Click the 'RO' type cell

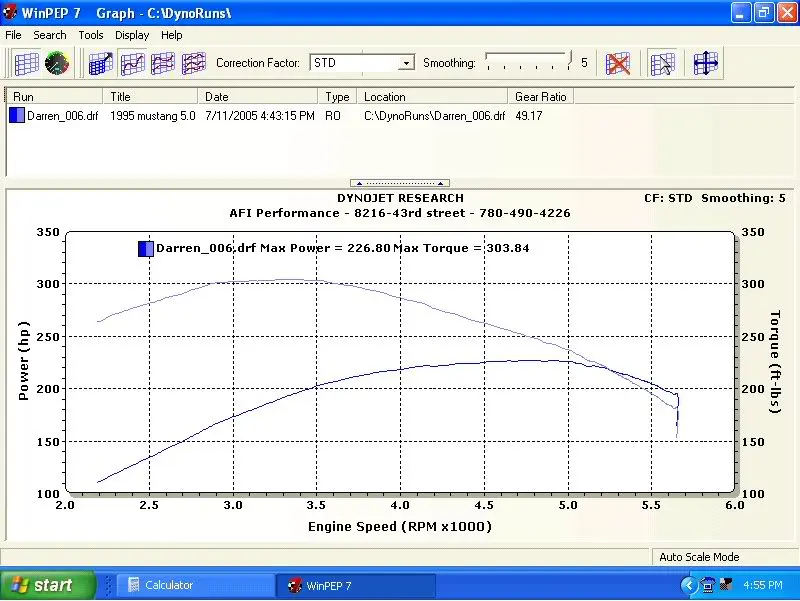pyautogui.click(x=333, y=116)
